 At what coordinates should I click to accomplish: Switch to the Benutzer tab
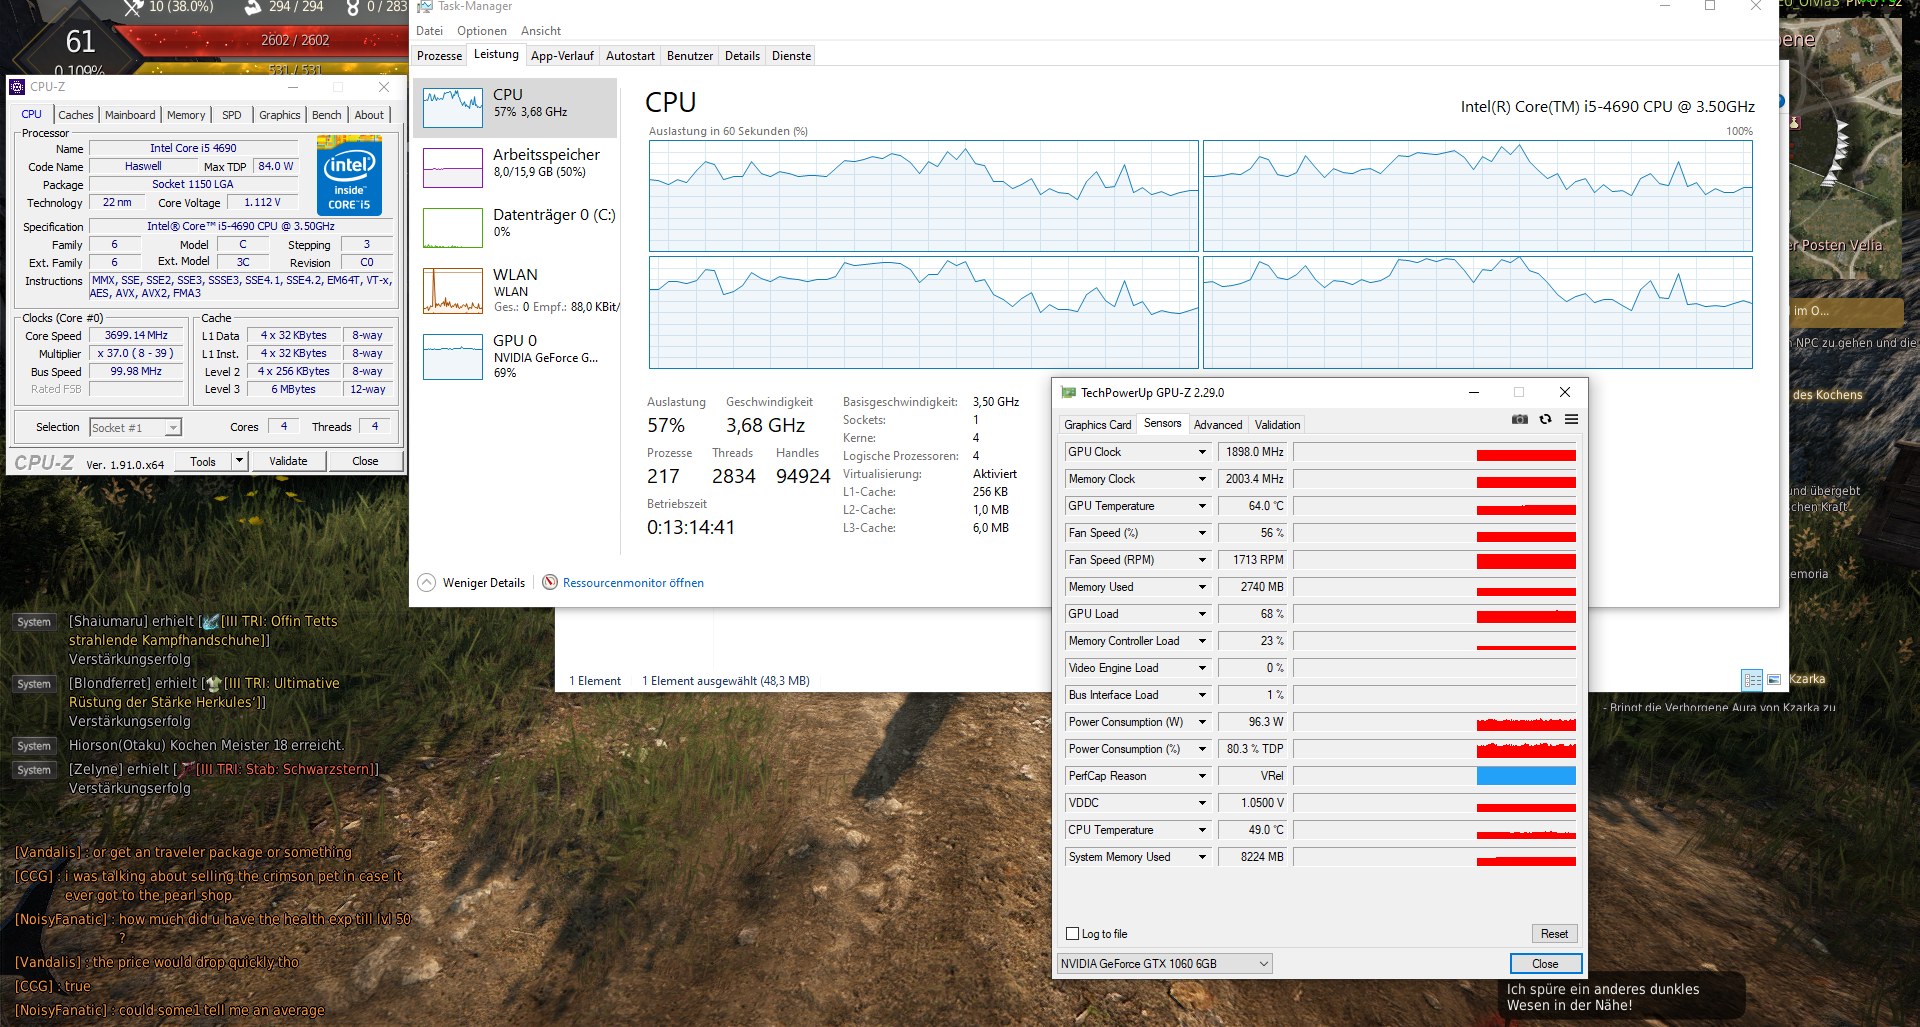pyautogui.click(x=690, y=56)
